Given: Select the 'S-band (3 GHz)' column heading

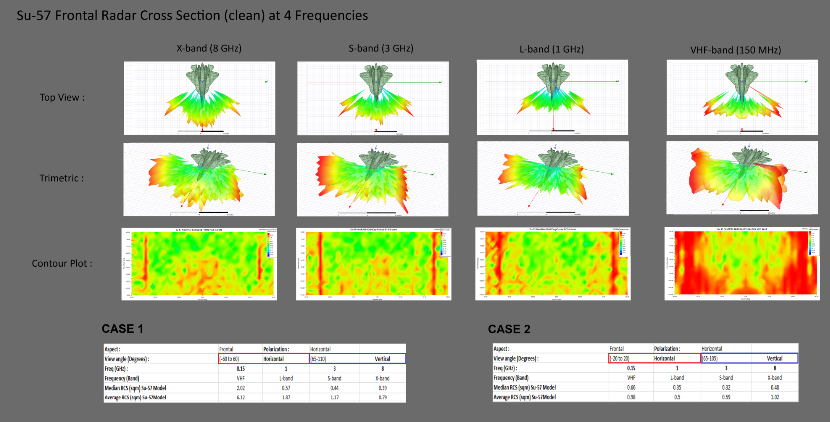Looking at the screenshot, I should pyautogui.click(x=381, y=48).
